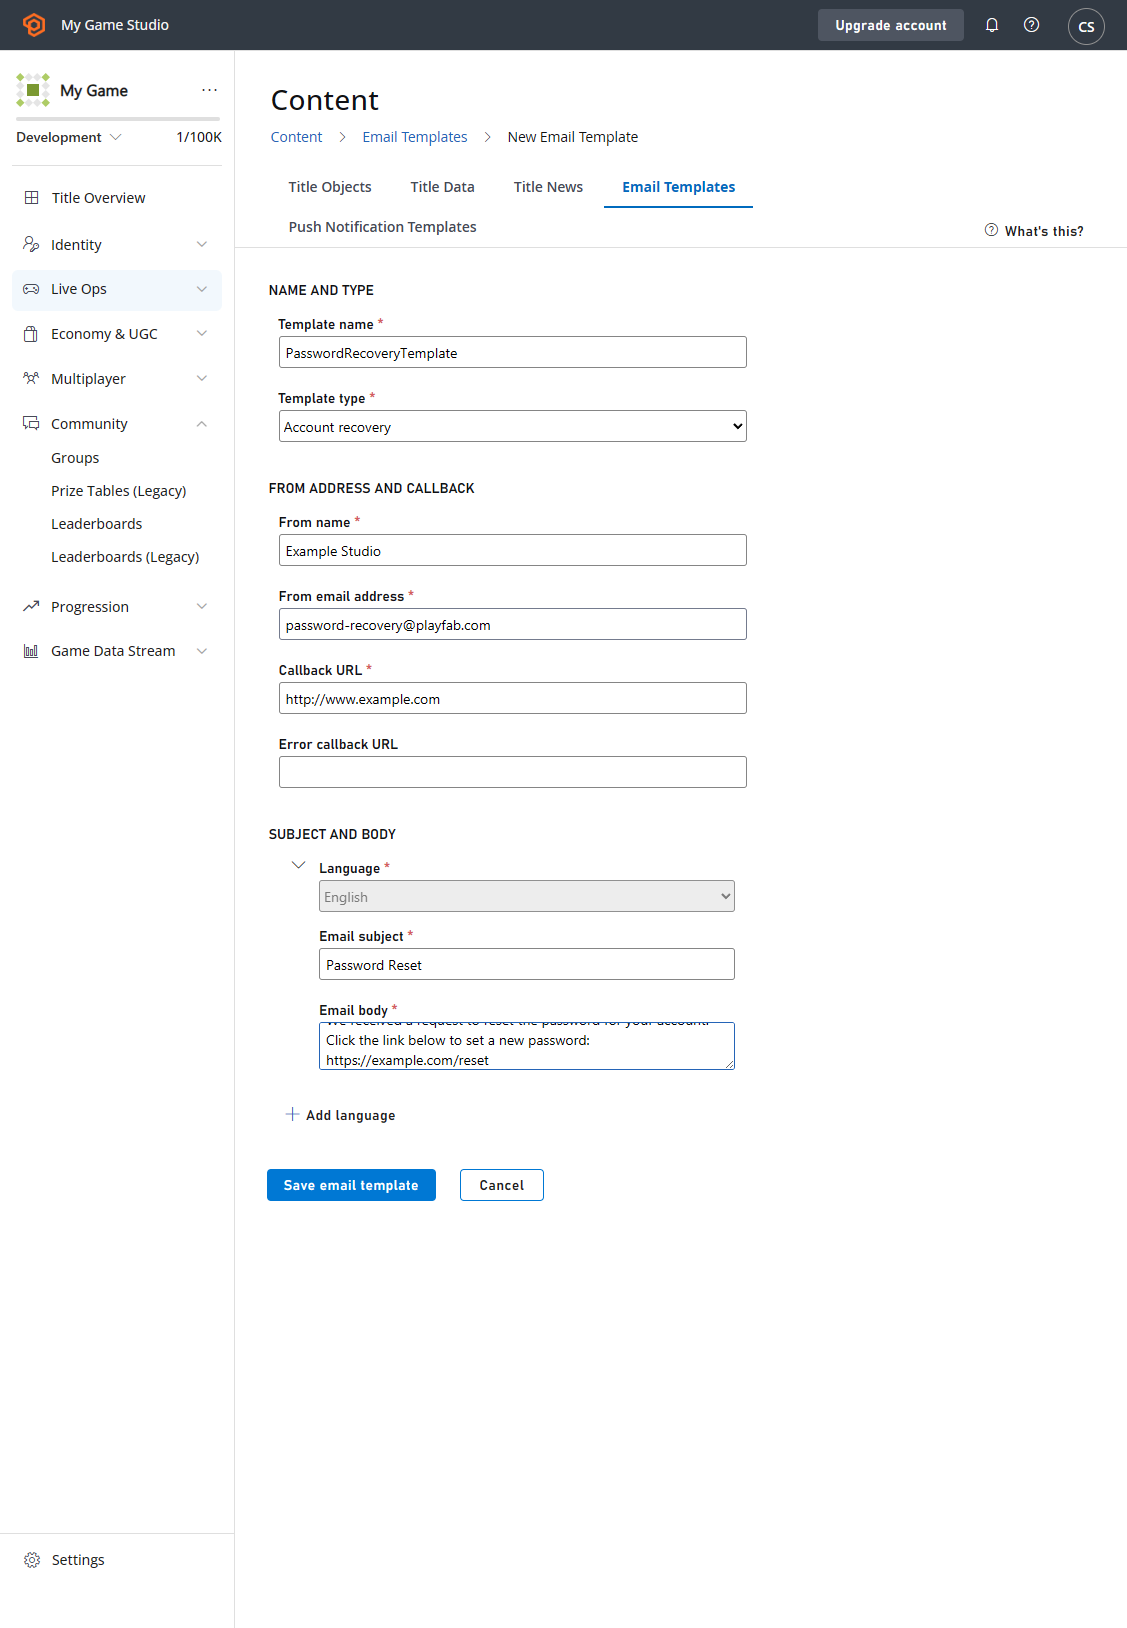Expand the Game Data Stream chevron
This screenshot has width=1127, height=1628.
pos(202,651)
